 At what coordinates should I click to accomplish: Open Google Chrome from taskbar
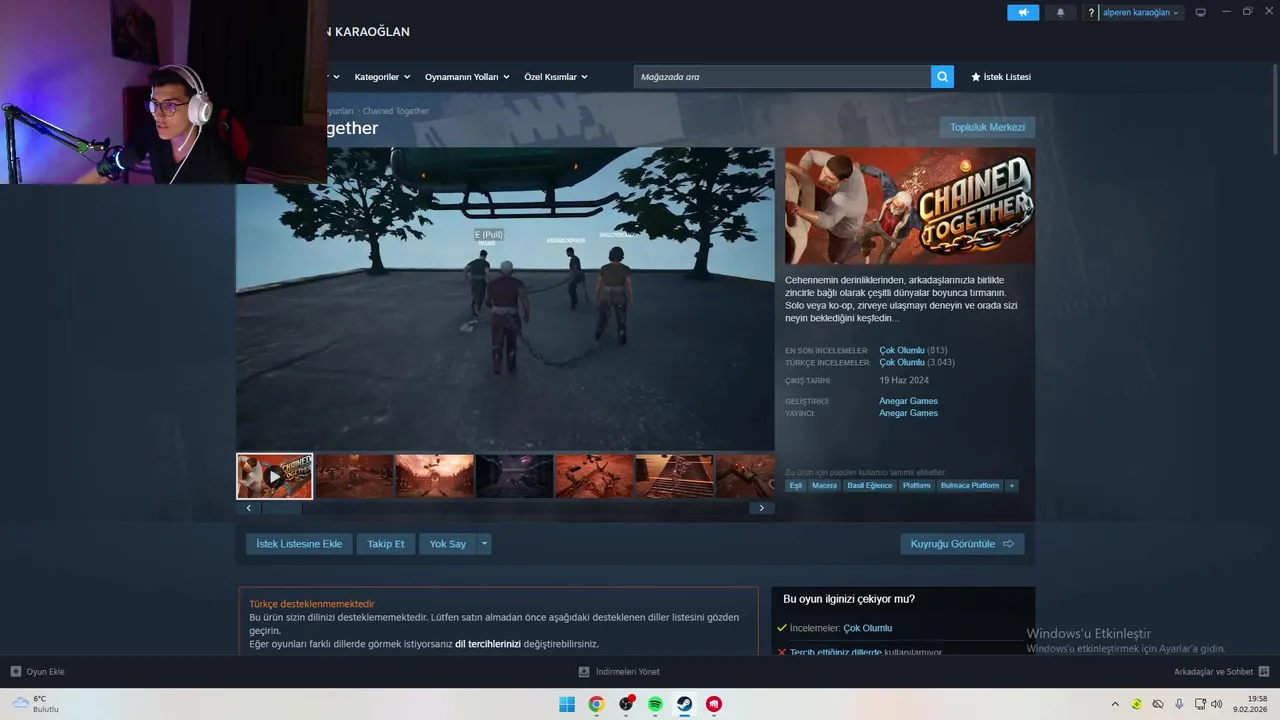coord(596,704)
